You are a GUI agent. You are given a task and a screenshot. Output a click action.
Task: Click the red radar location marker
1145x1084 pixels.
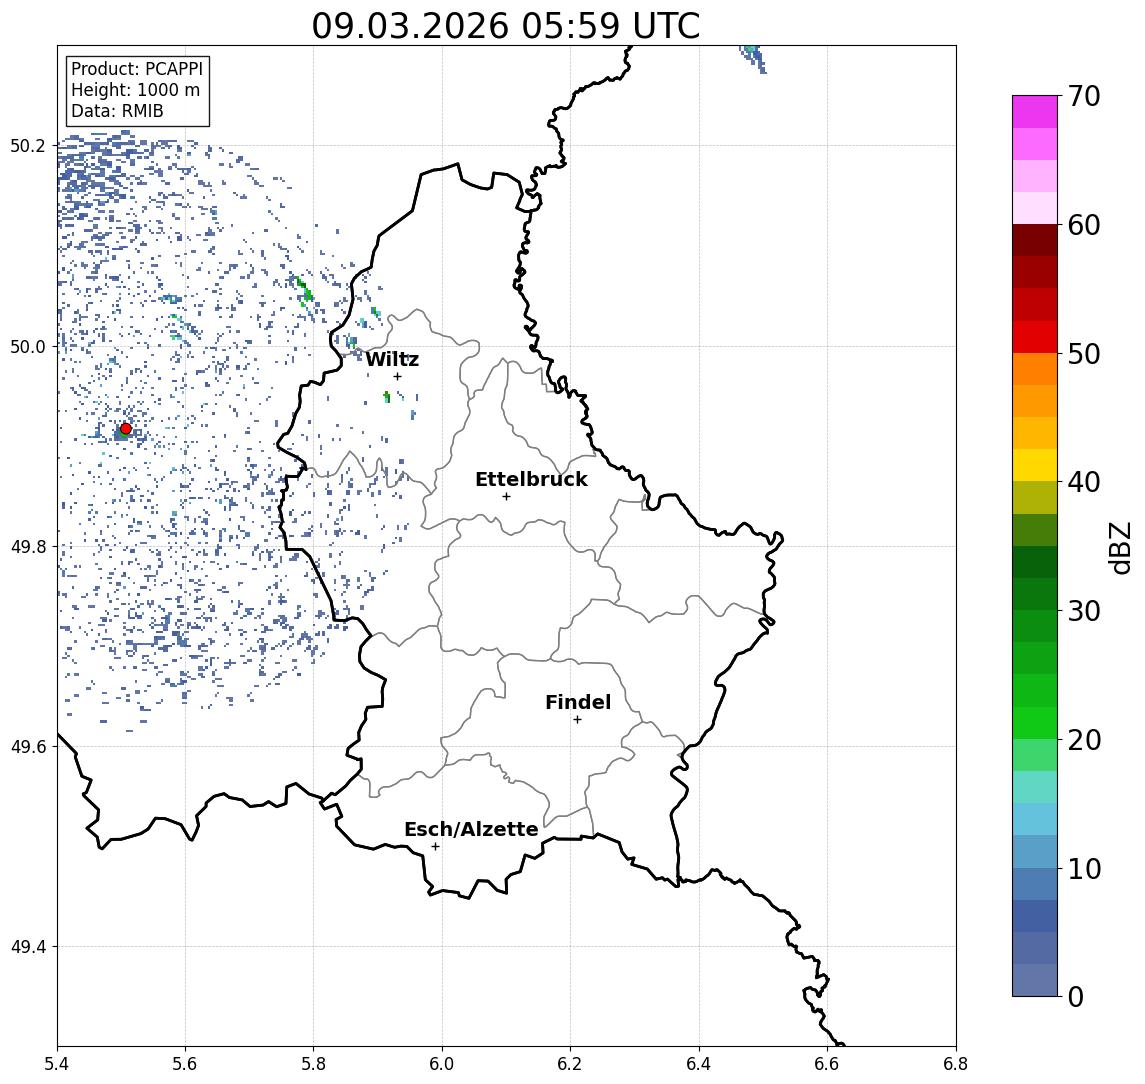click(126, 429)
